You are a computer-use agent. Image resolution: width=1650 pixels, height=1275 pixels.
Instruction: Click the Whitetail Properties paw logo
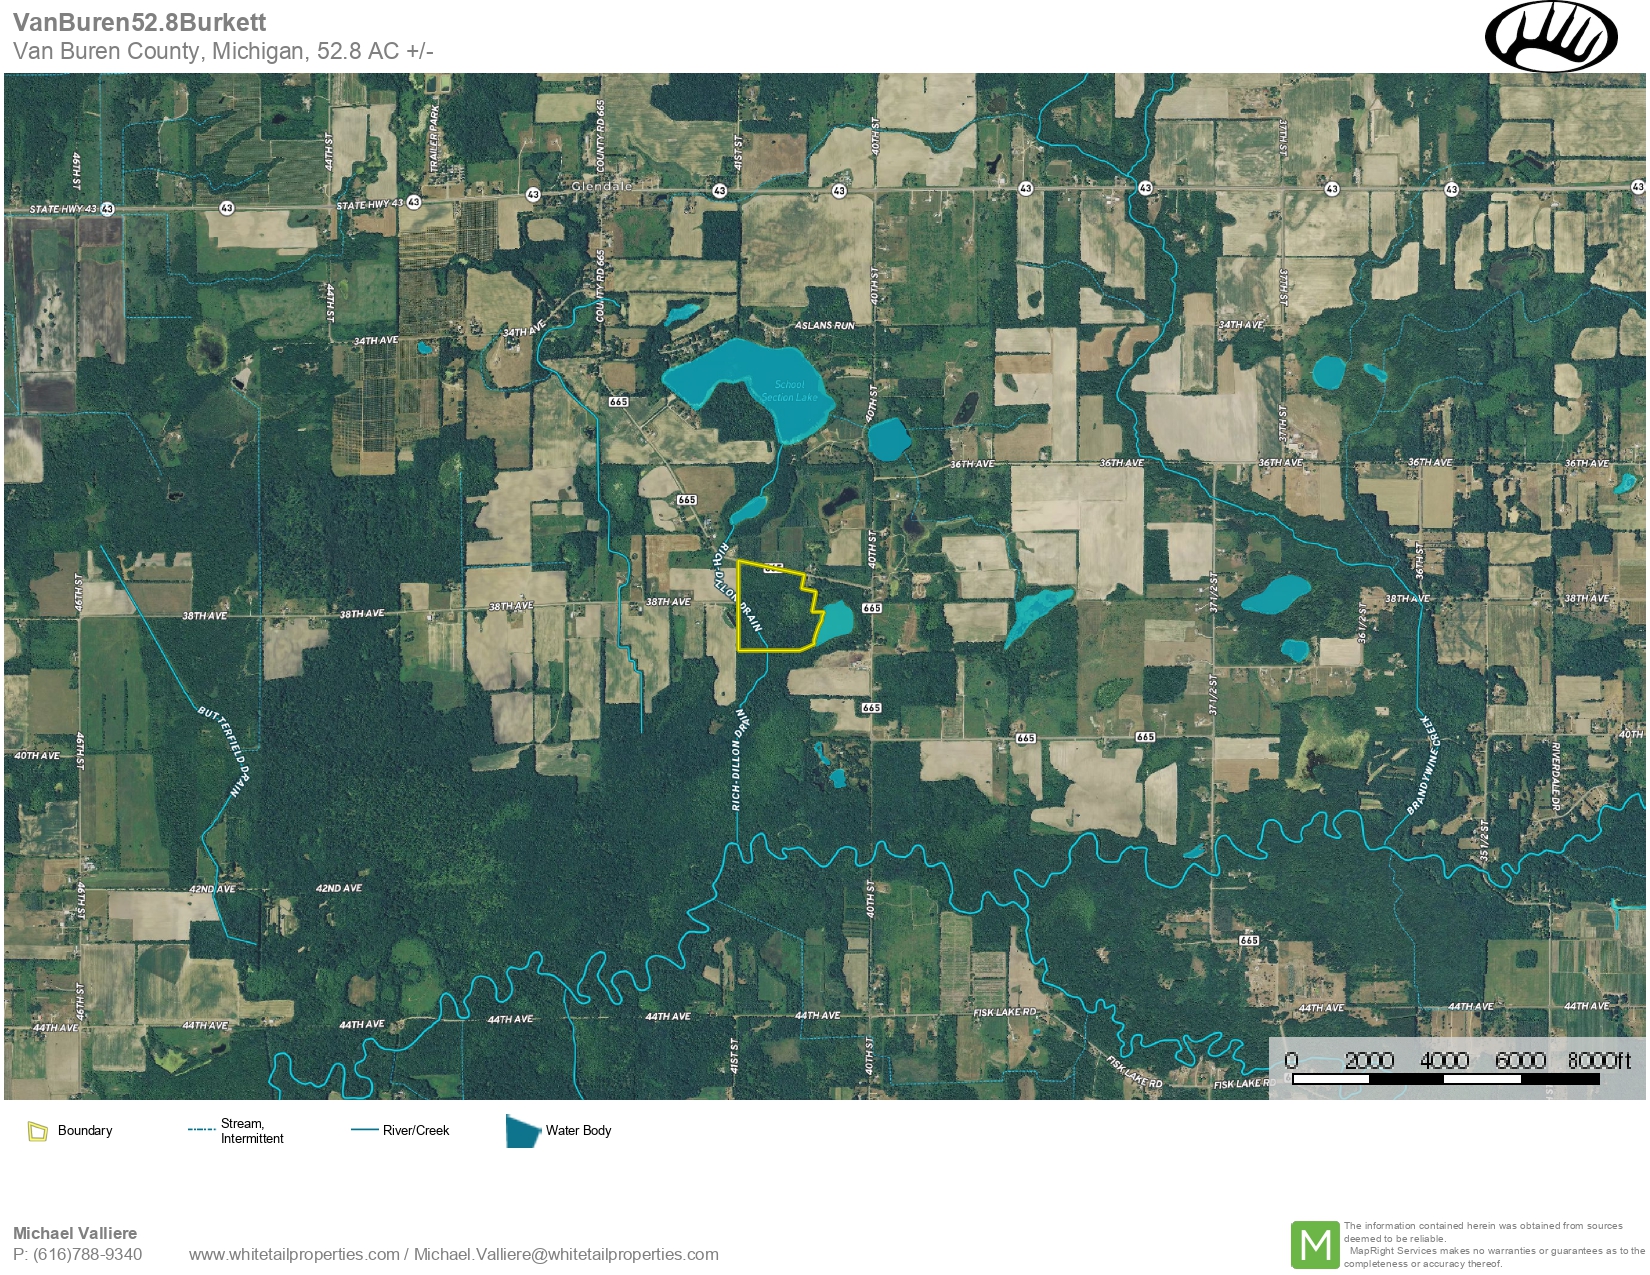pyautogui.click(x=1550, y=37)
